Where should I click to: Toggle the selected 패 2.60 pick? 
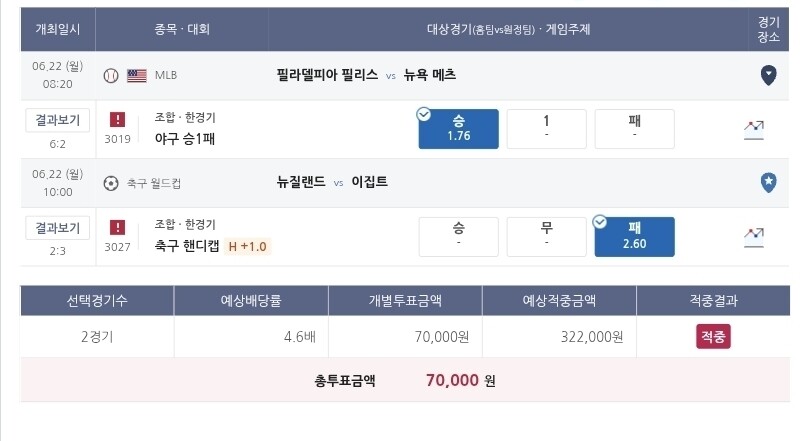click(635, 237)
